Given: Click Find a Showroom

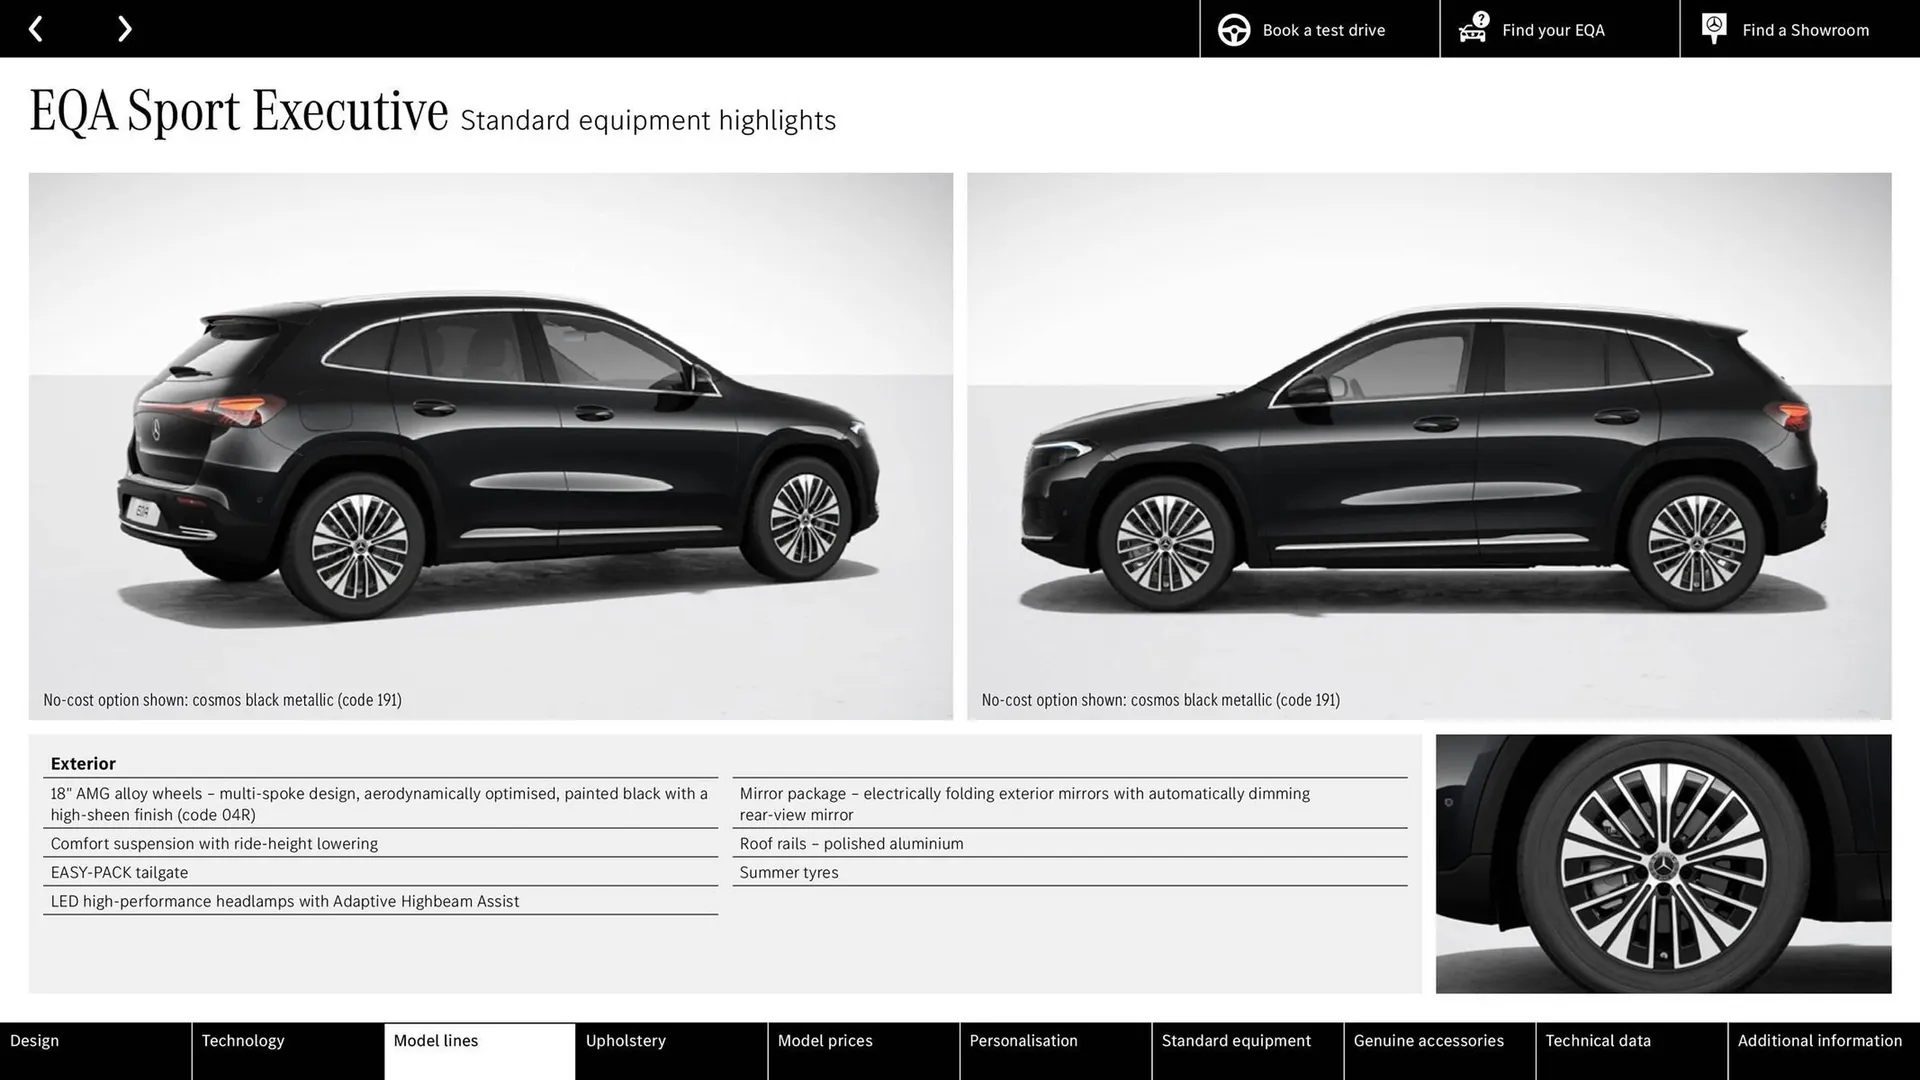Looking at the screenshot, I should tap(1805, 29).
